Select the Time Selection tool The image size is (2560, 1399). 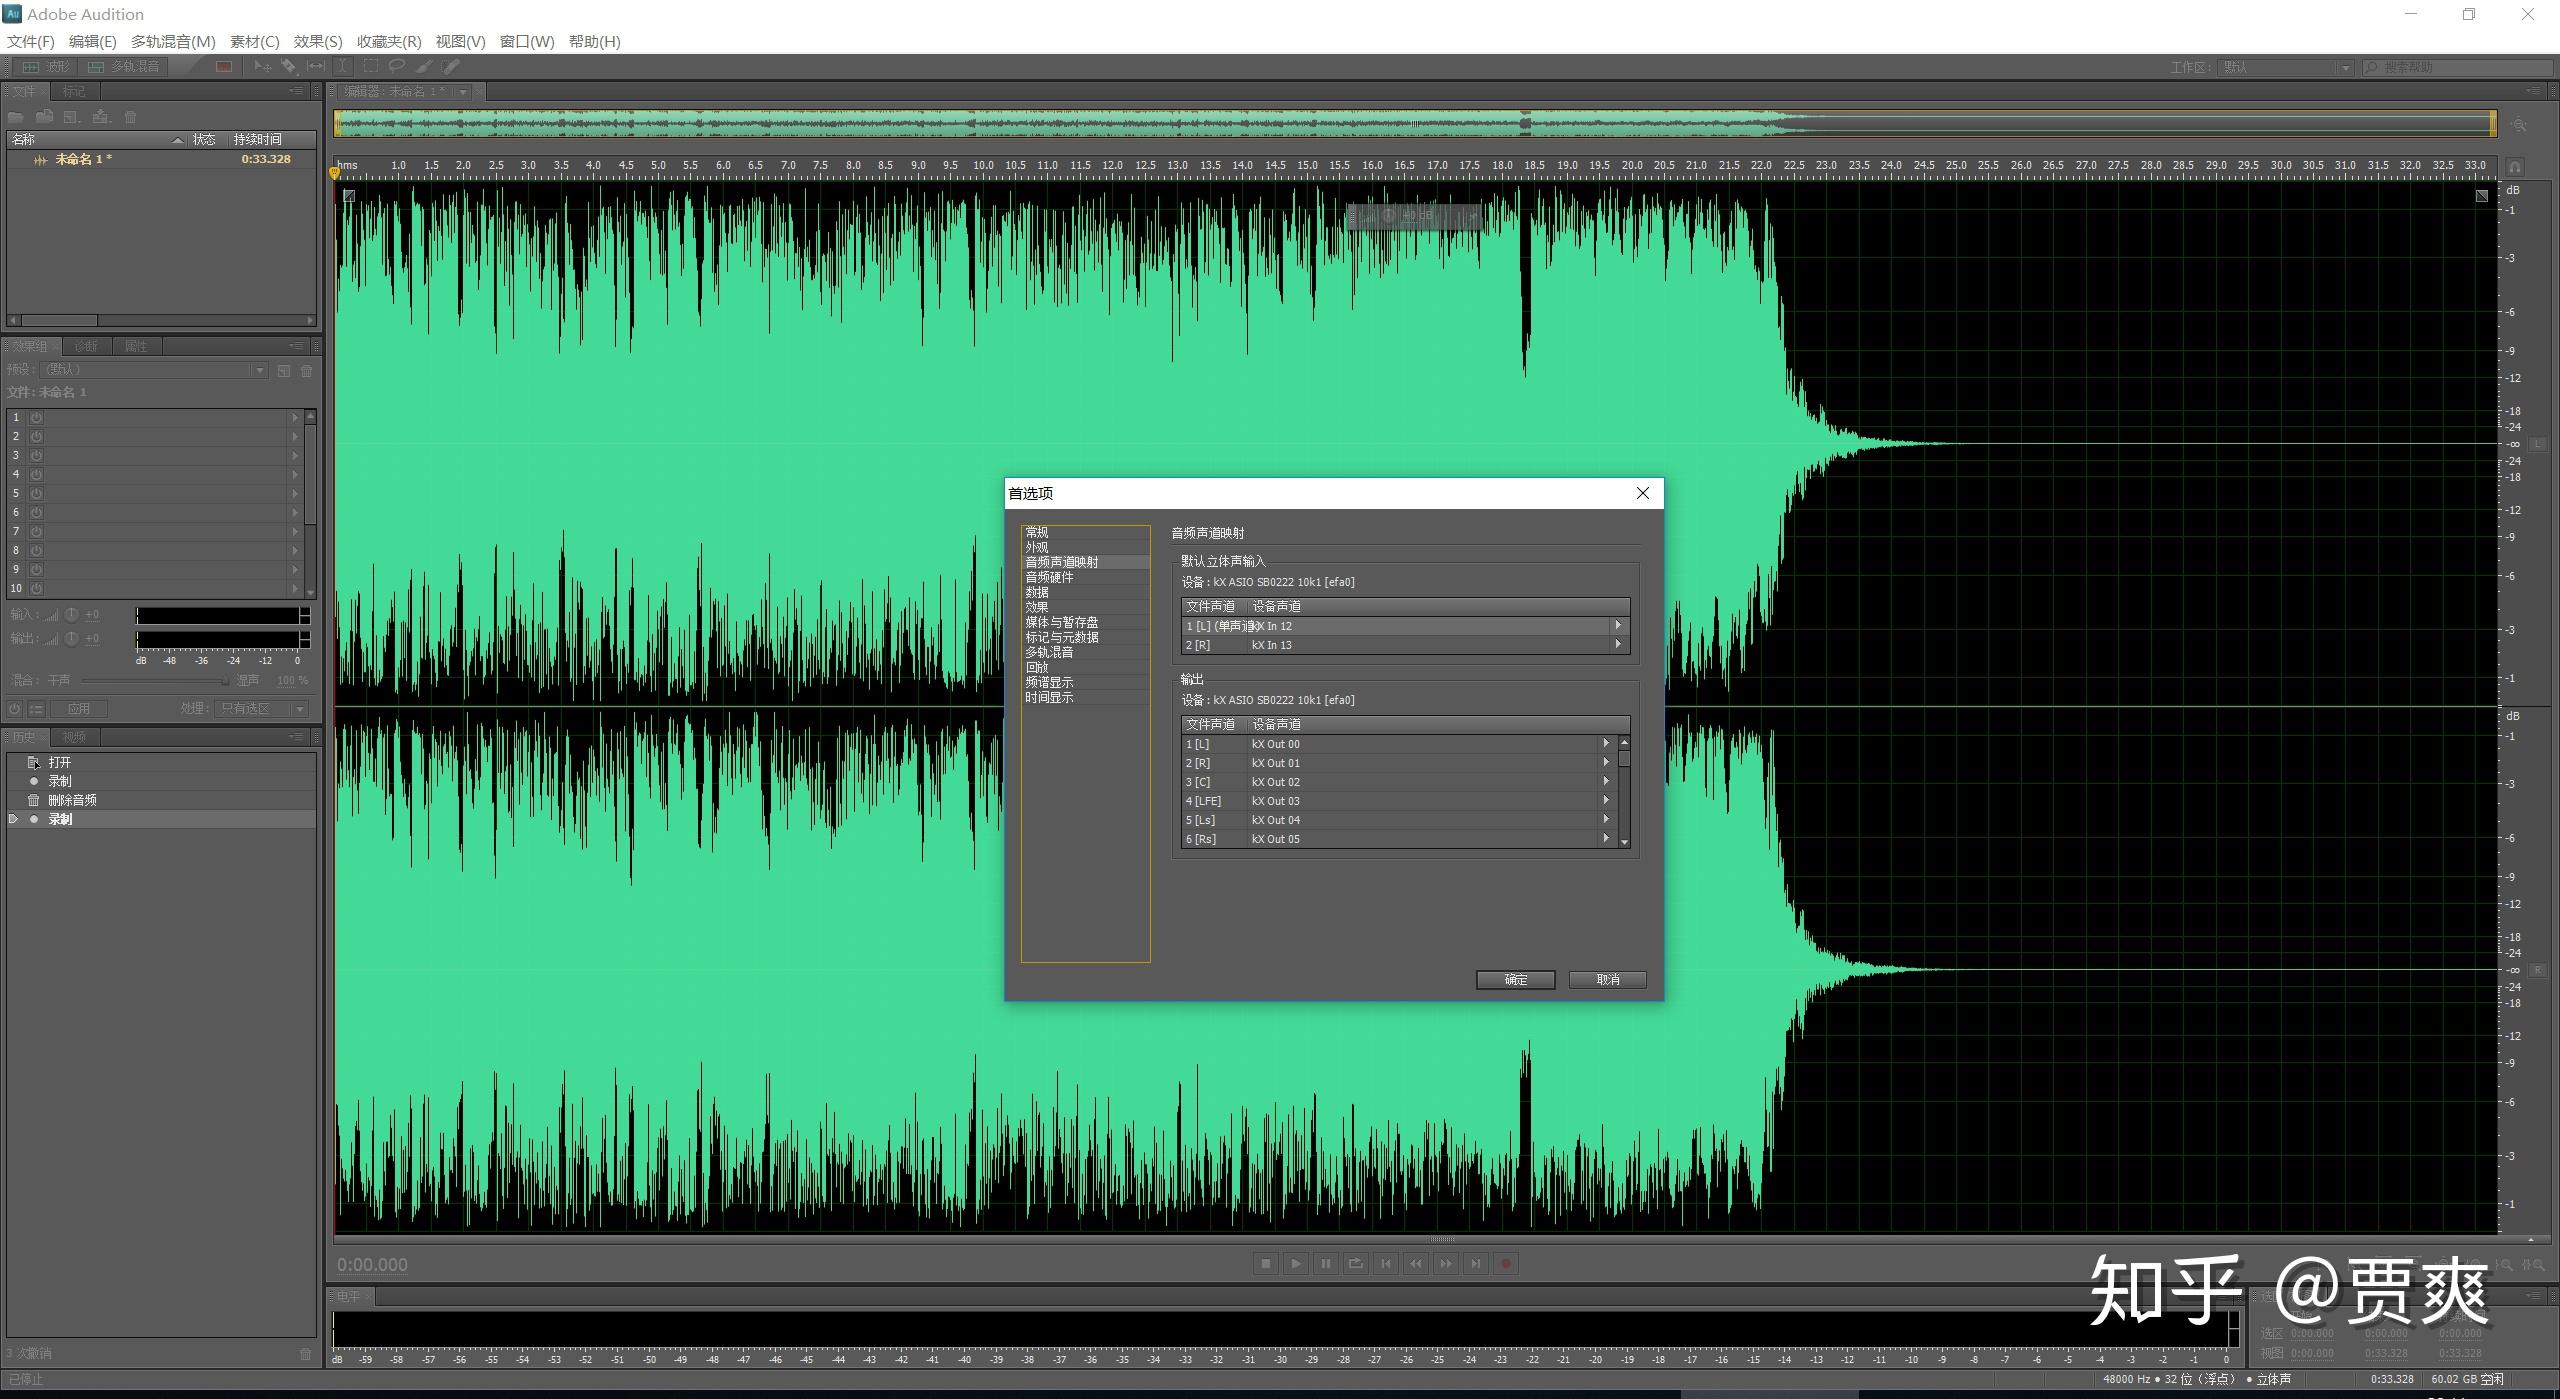(343, 66)
